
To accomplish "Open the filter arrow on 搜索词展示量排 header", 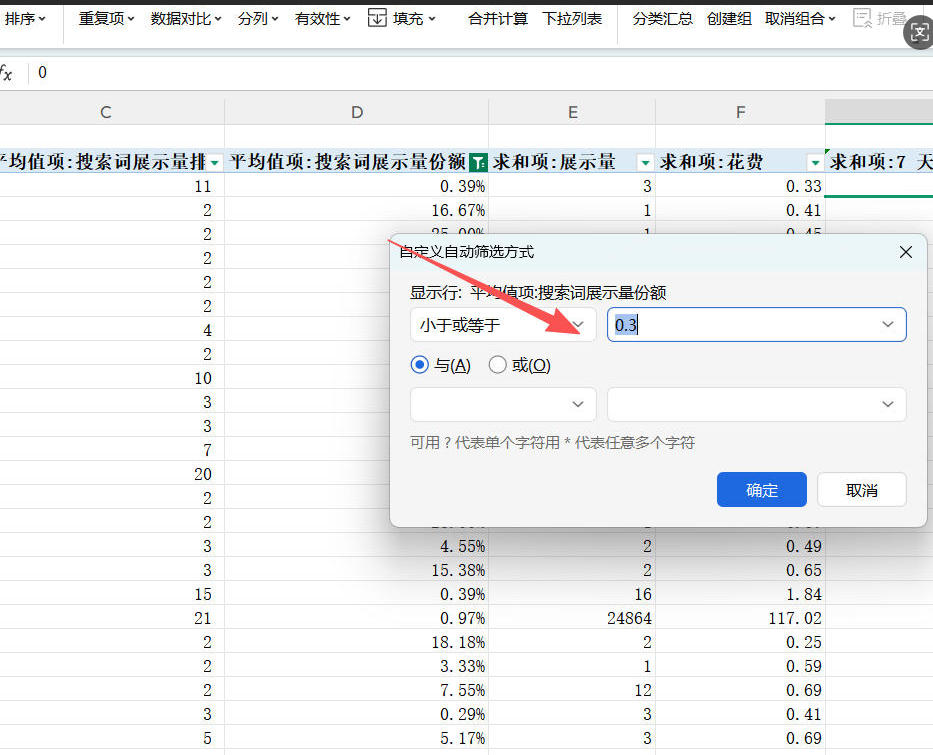I will pyautogui.click(x=215, y=162).
